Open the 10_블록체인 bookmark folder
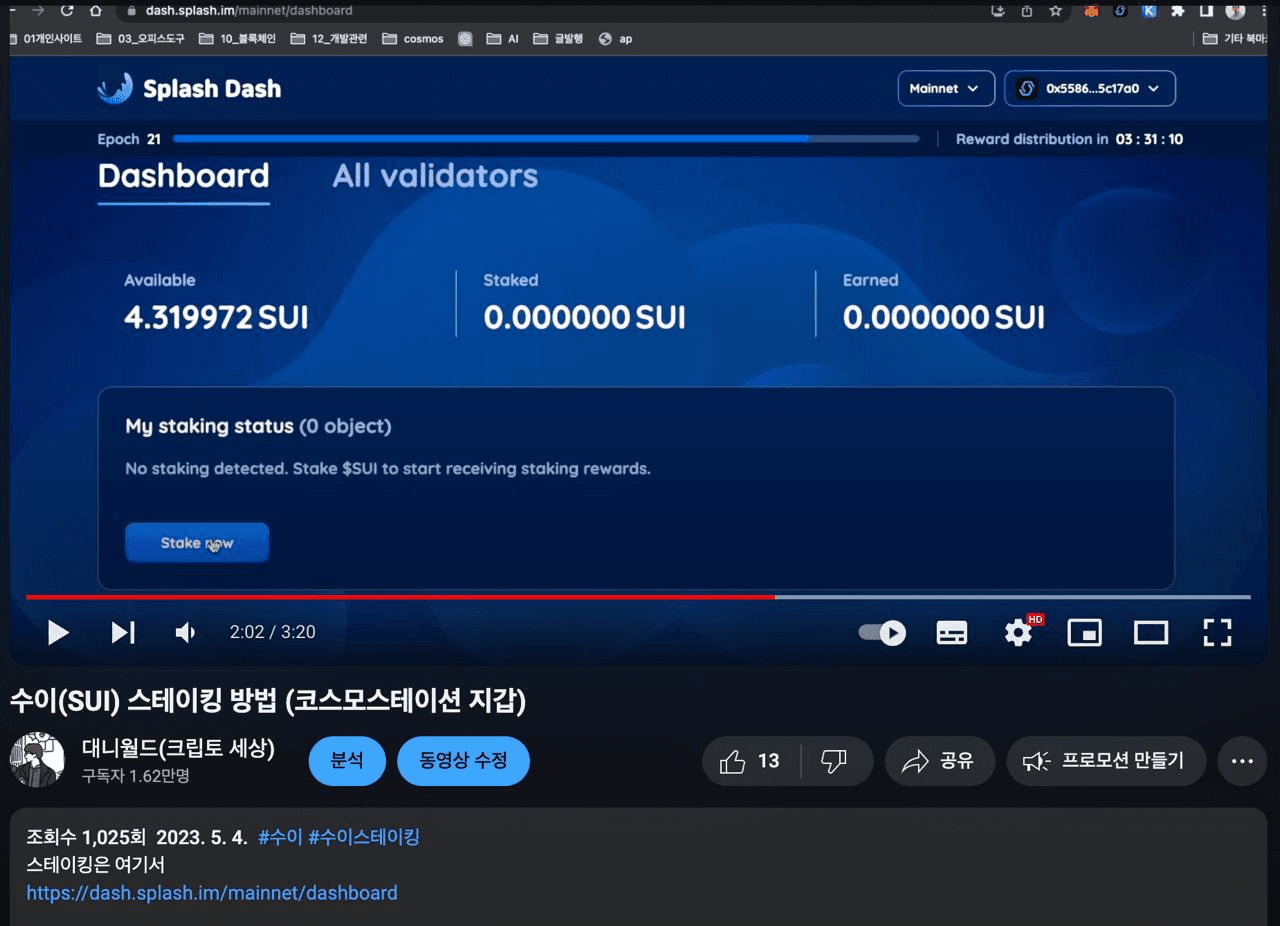Viewport: 1280px width, 926px height. pos(237,39)
